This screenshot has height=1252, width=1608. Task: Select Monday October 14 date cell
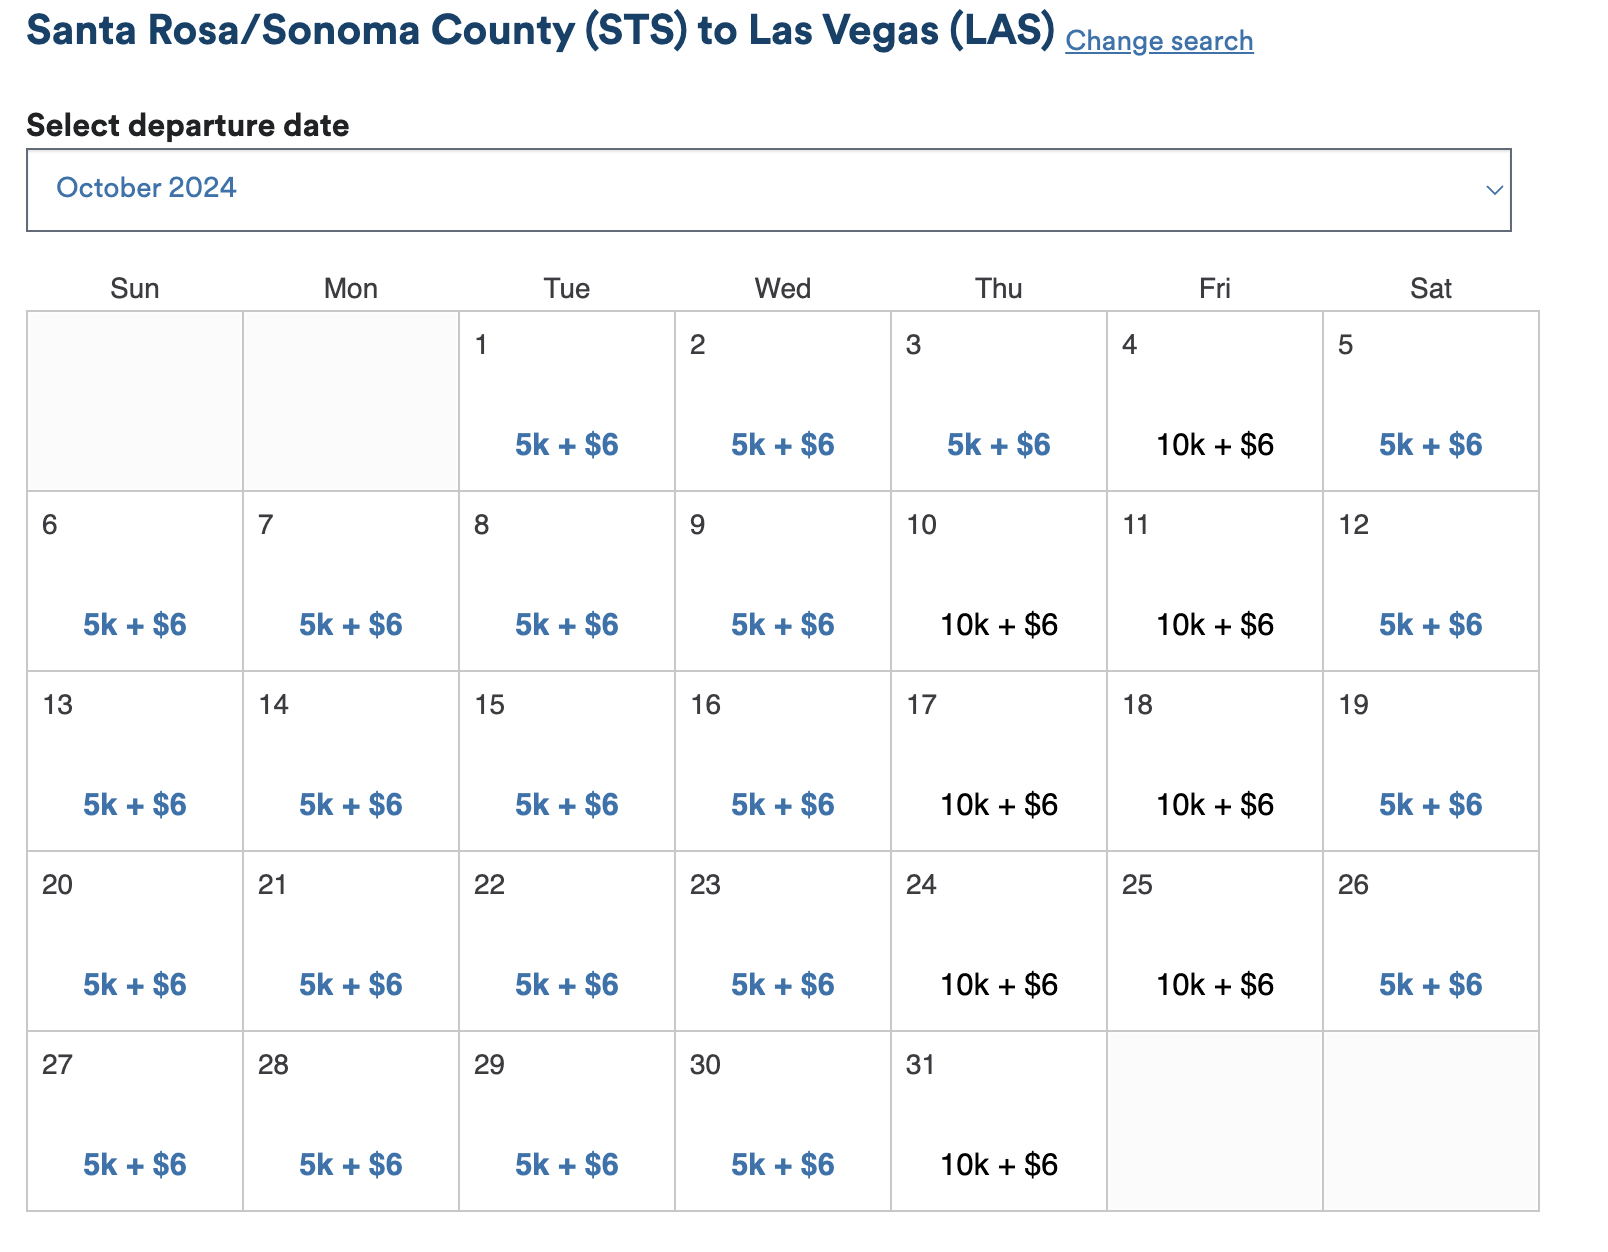(351, 761)
